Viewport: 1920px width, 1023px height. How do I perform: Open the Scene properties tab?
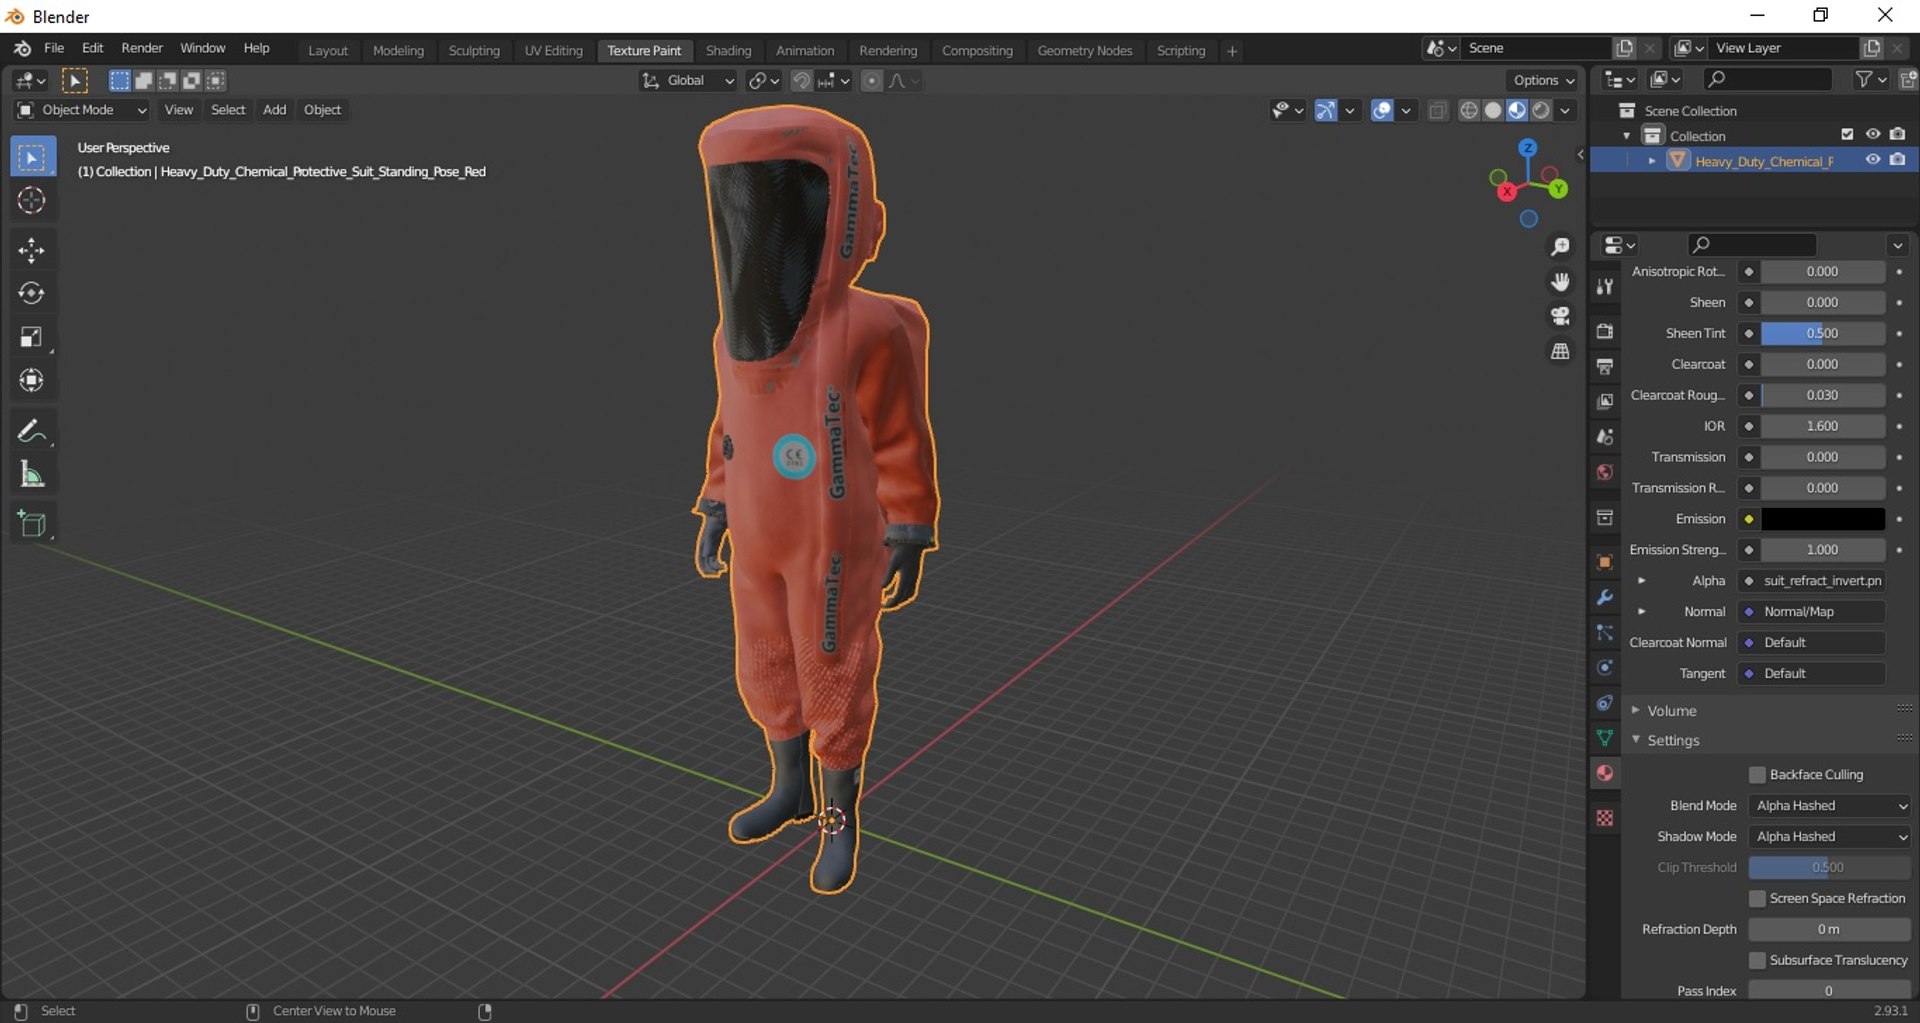1605,437
